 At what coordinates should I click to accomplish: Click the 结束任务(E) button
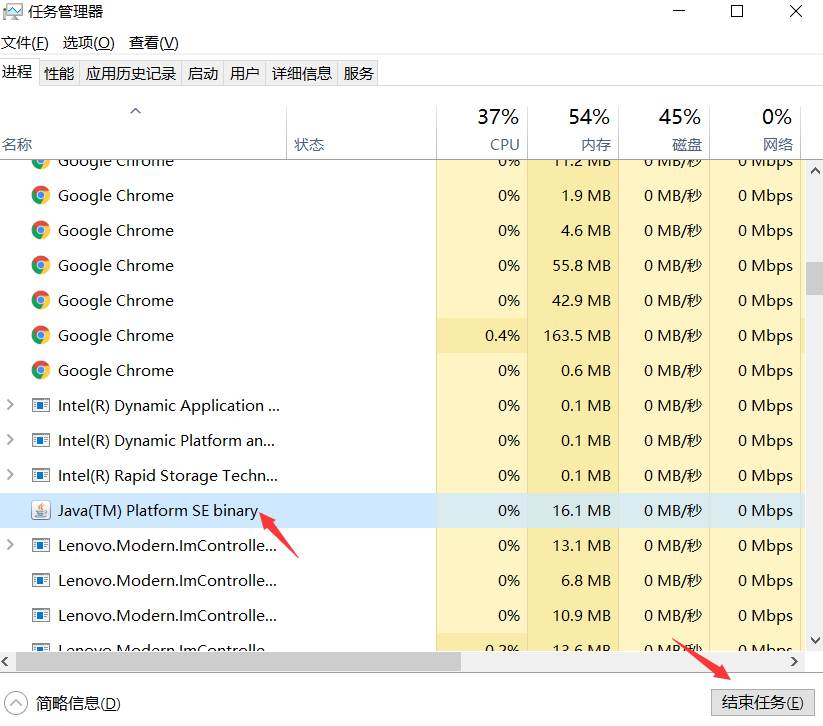click(763, 702)
